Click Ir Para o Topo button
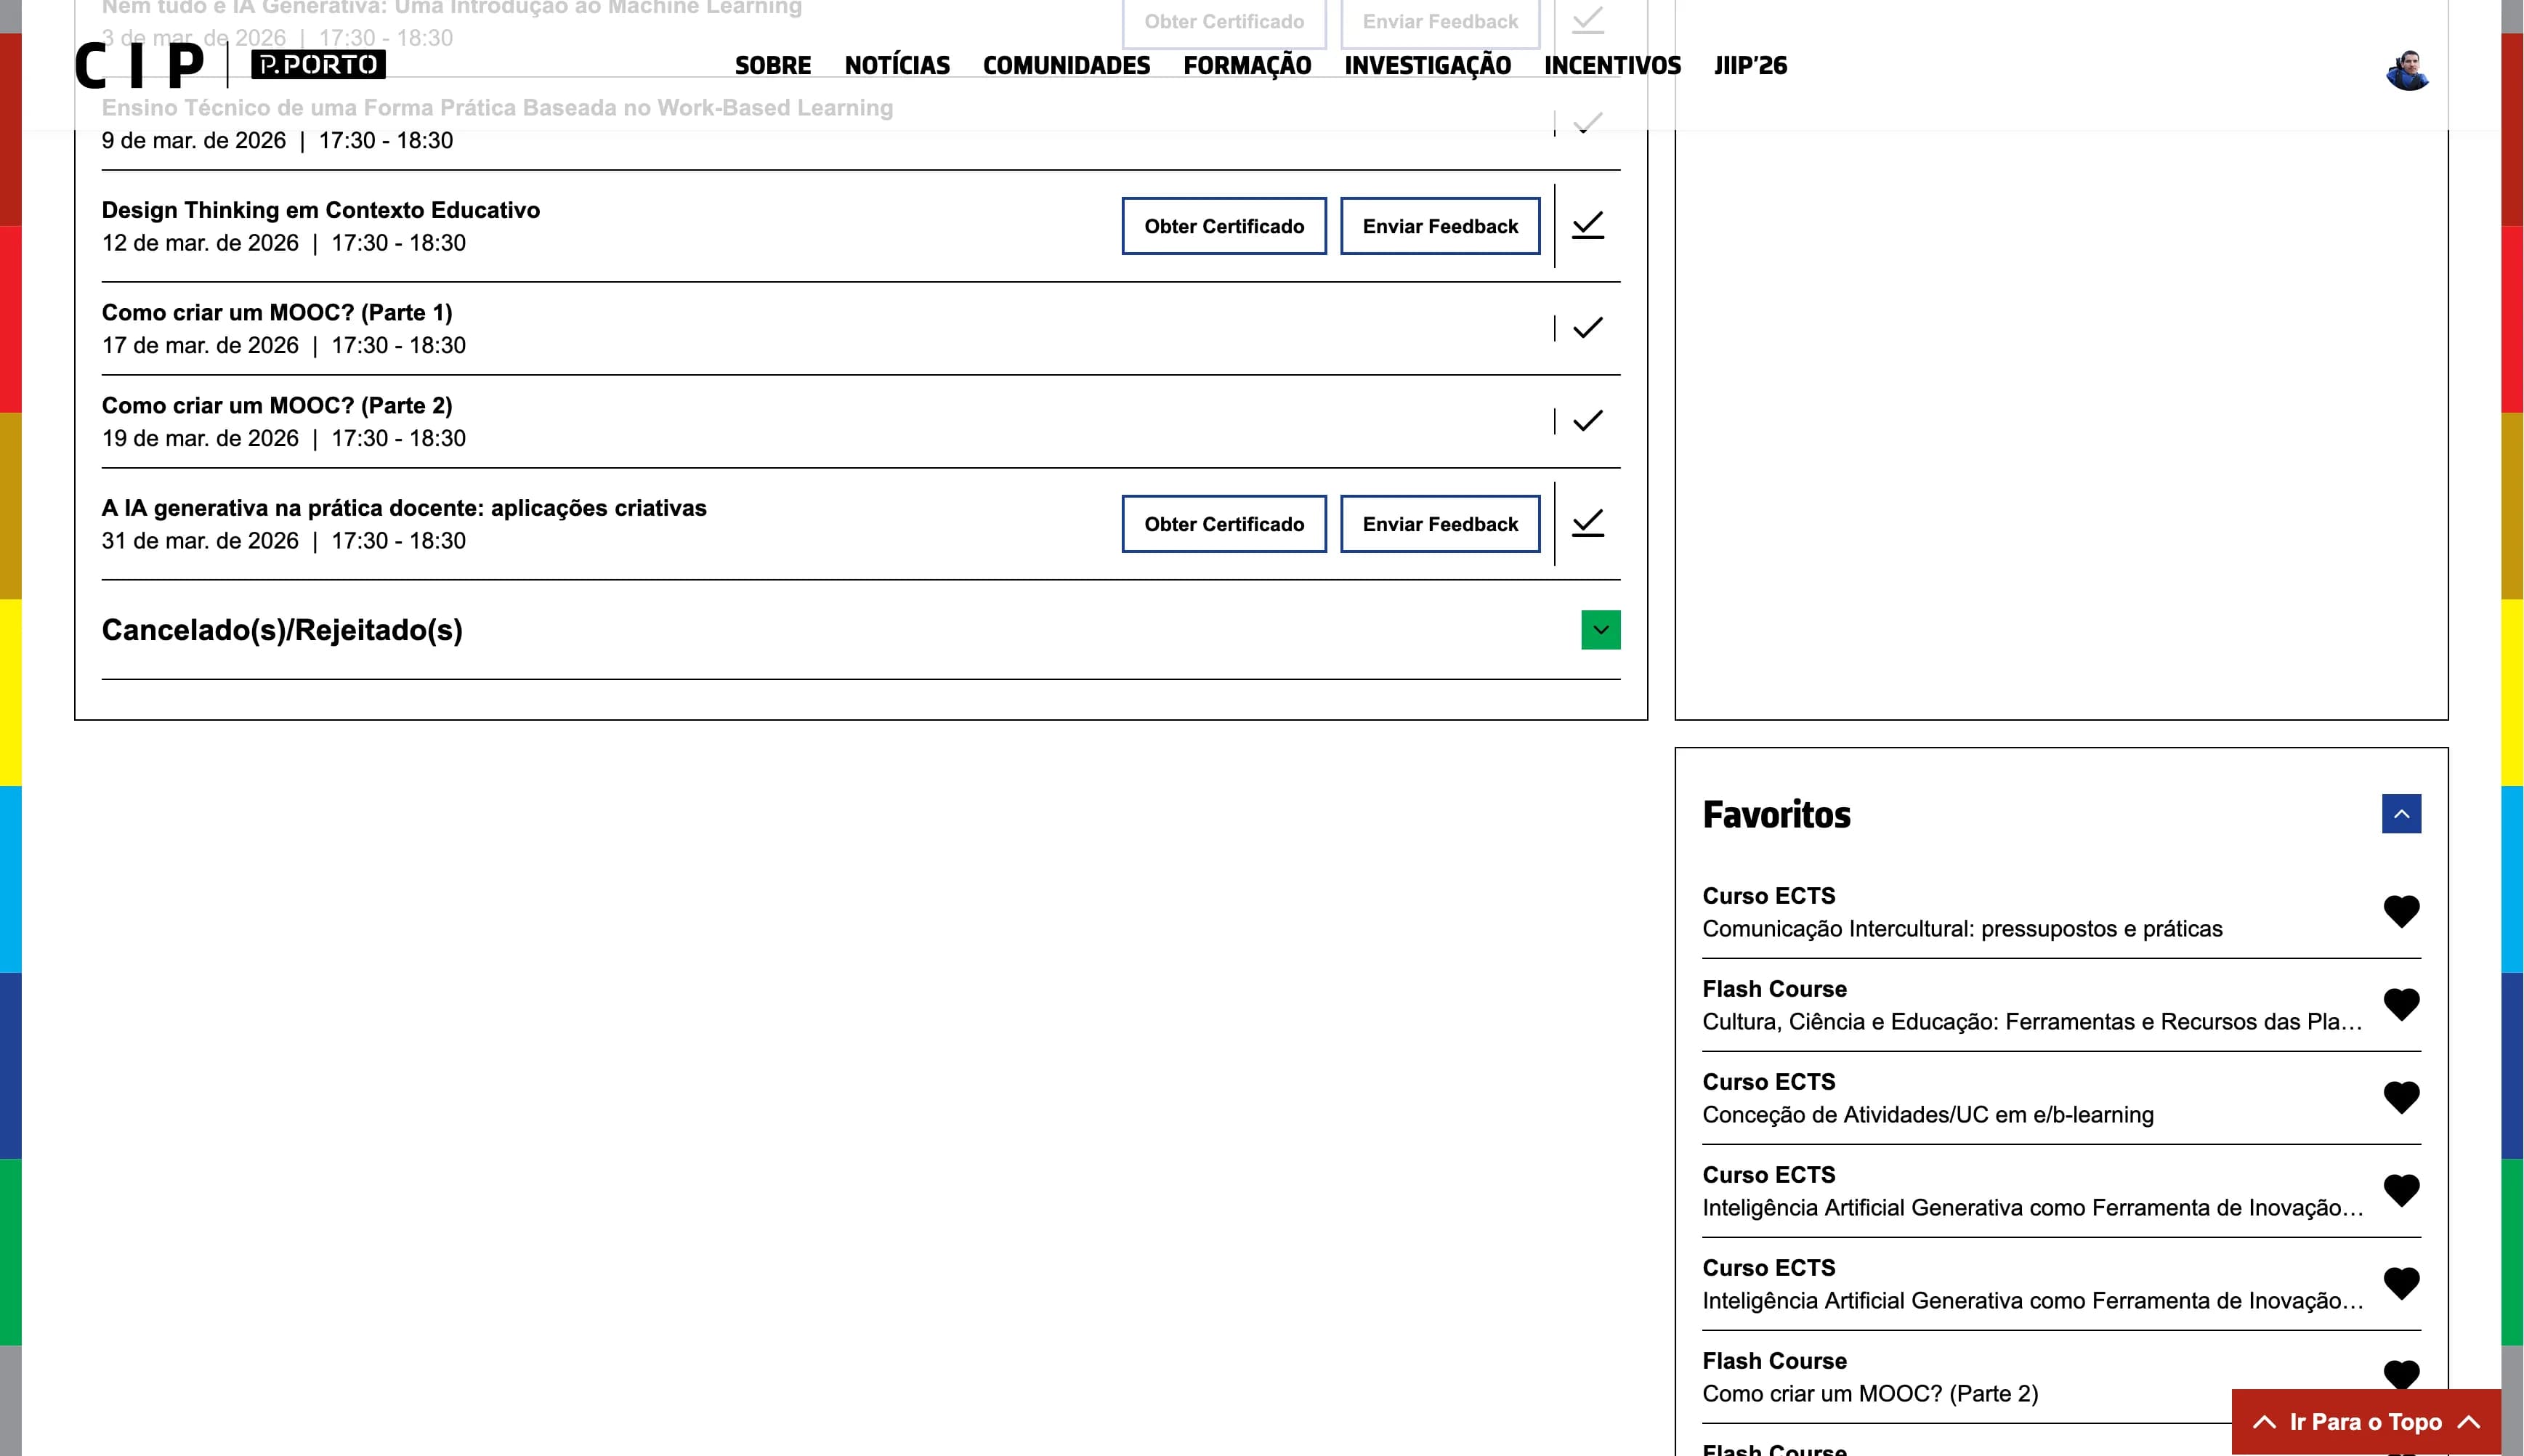Image resolution: width=2524 pixels, height=1456 pixels. click(x=2366, y=1422)
